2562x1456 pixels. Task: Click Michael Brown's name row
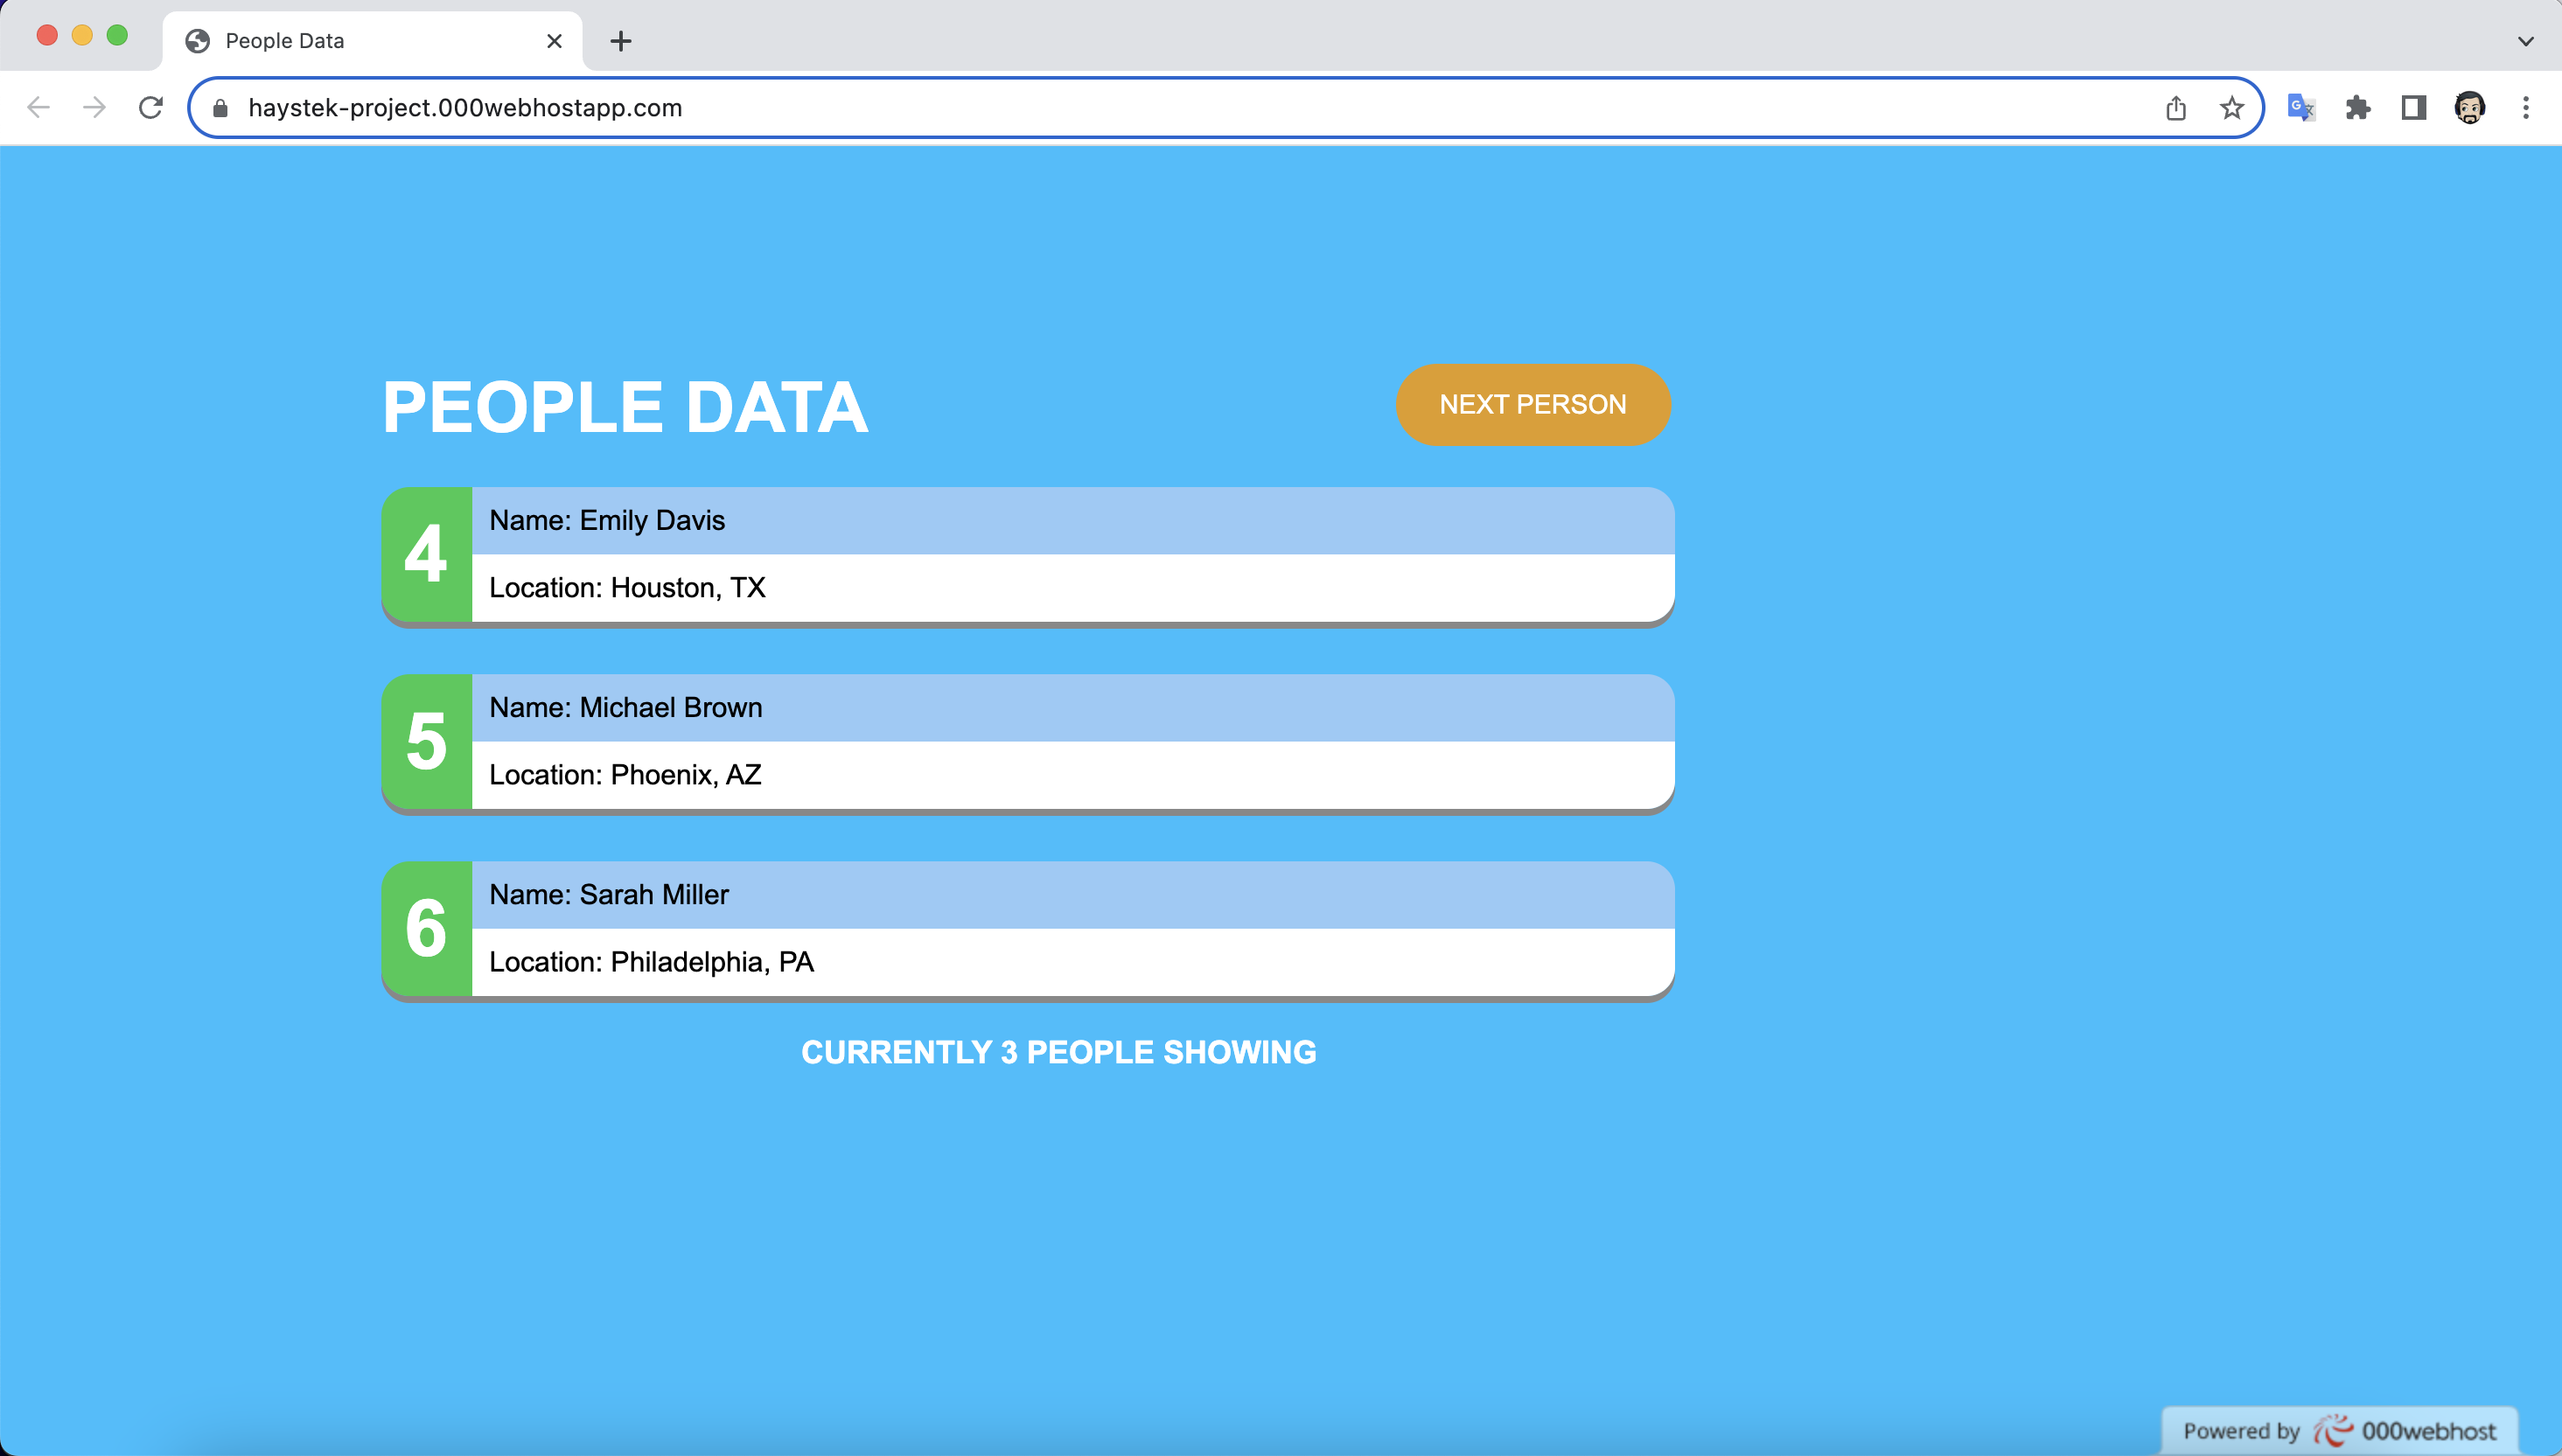coord(1072,707)
